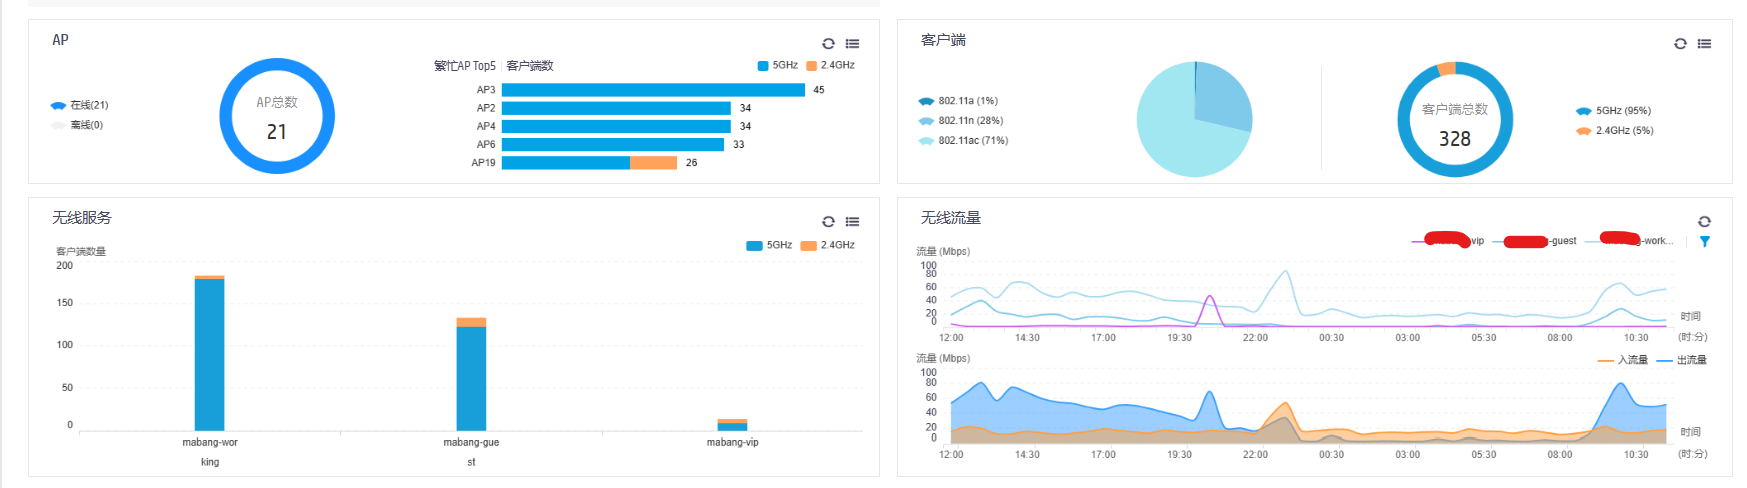Viewport: 1747px width, 488px height.
Task: Toggle the 802.11n (28%) legend
Action: click(961, 121)
